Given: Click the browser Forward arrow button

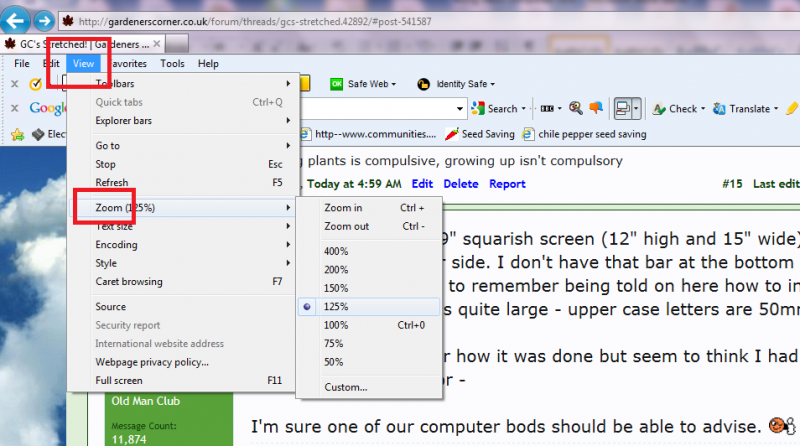Looking at the screenshot, I should 44,20.
